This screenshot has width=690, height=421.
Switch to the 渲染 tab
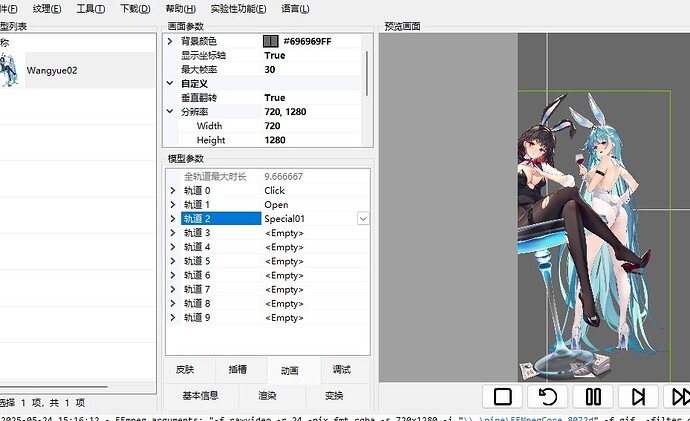267,396
